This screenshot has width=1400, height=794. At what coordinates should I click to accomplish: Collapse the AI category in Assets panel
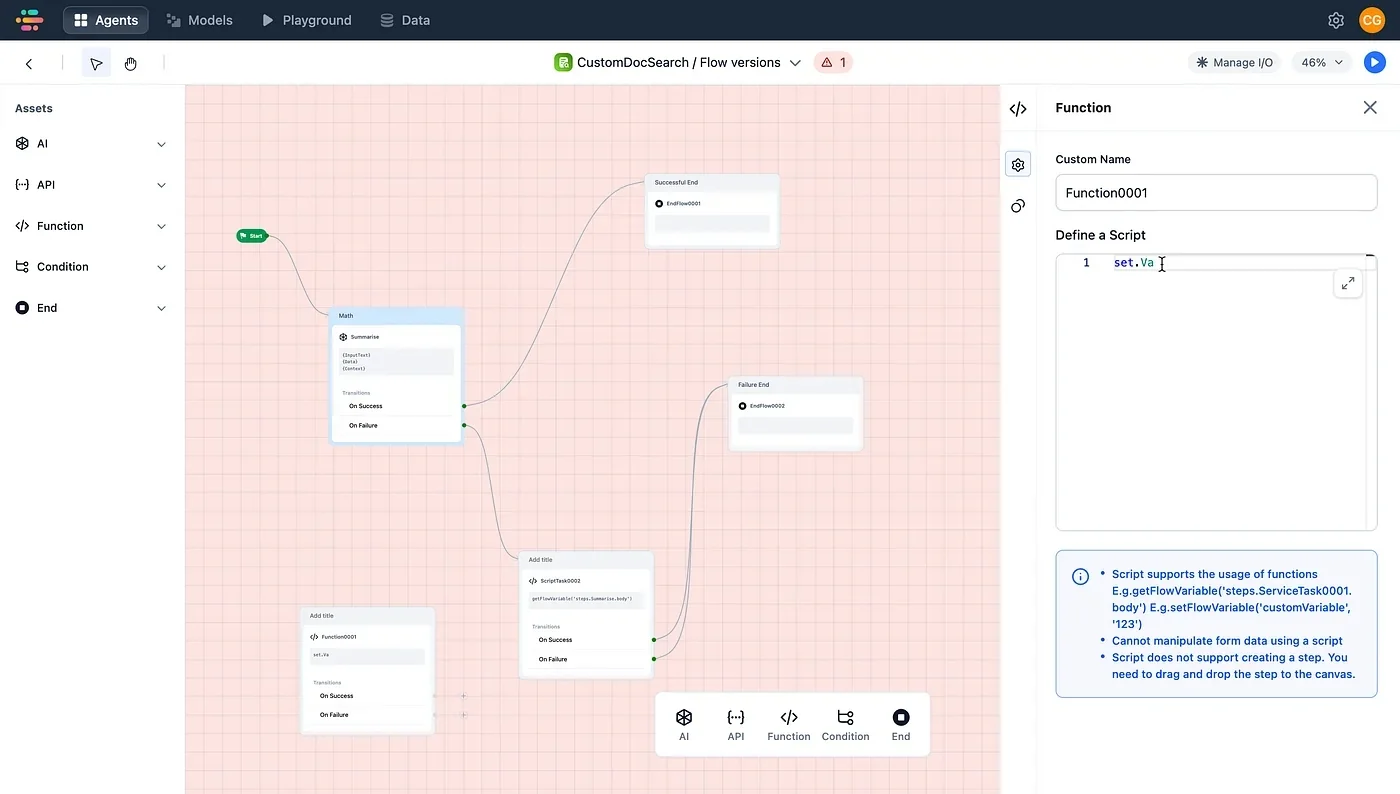(161, 143)
